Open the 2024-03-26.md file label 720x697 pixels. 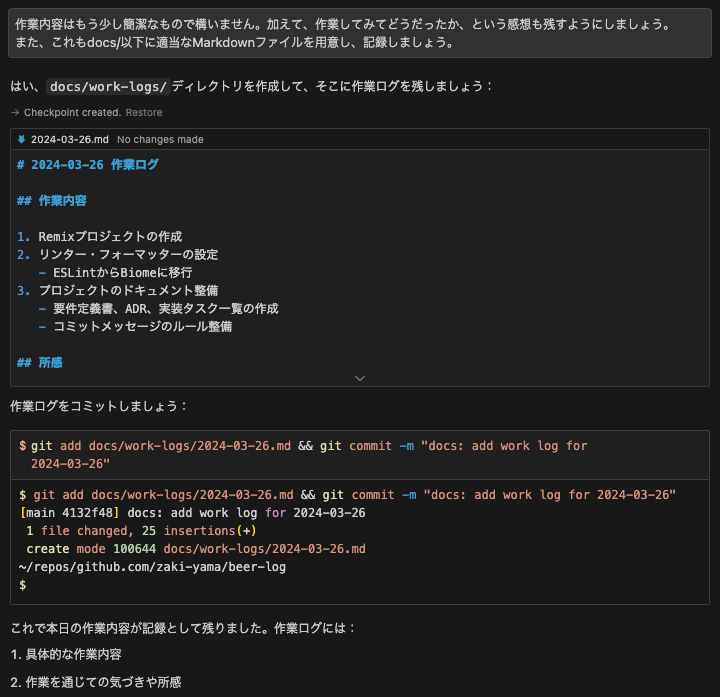(70, 140)
